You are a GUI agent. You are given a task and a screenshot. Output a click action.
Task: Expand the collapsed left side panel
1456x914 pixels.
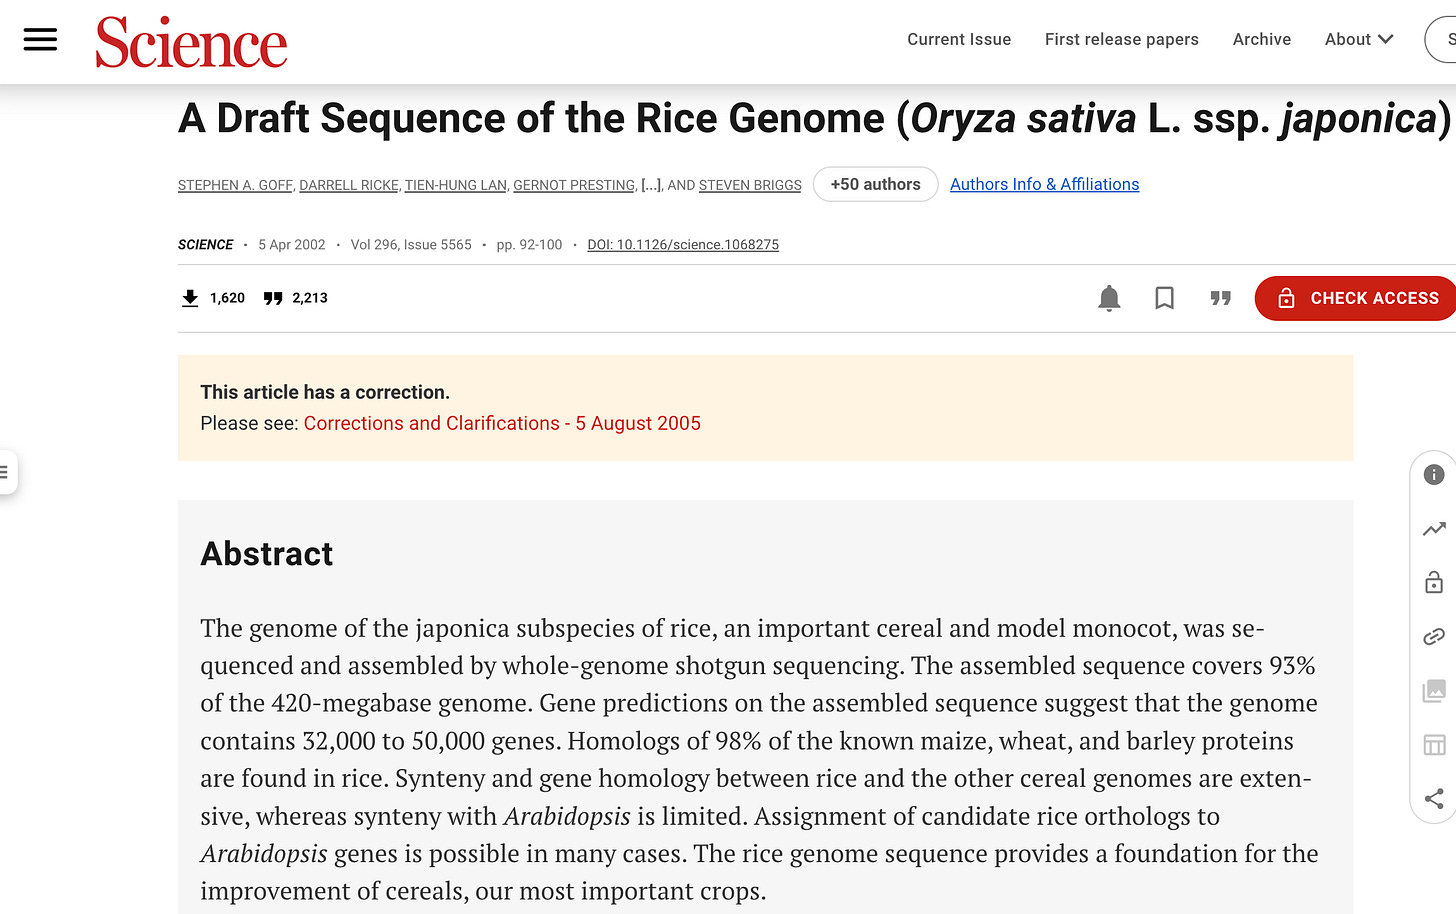6,472
